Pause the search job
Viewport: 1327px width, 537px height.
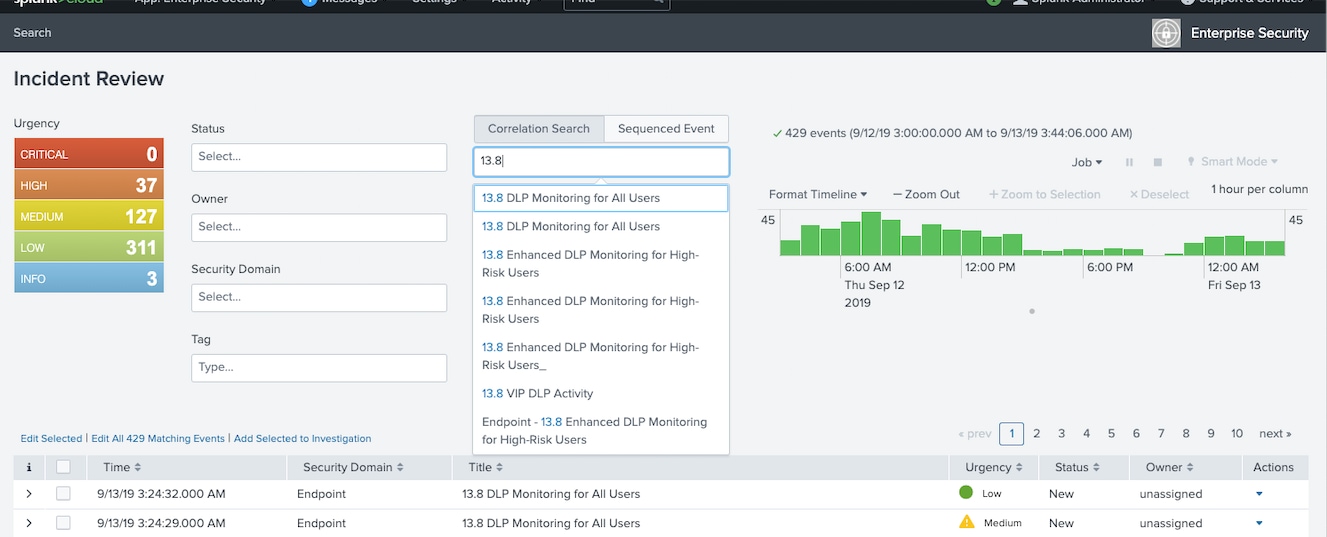point(1130,162)
